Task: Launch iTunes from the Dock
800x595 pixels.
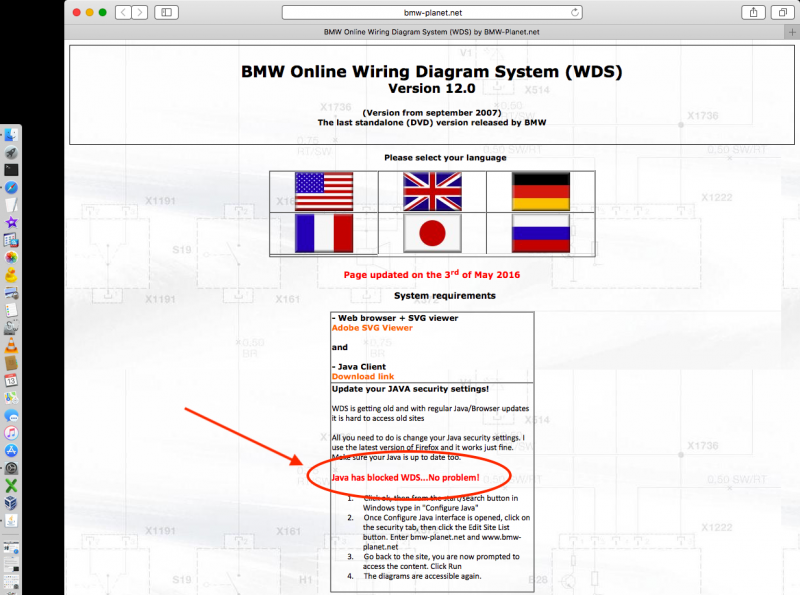Action: (11, 433)
